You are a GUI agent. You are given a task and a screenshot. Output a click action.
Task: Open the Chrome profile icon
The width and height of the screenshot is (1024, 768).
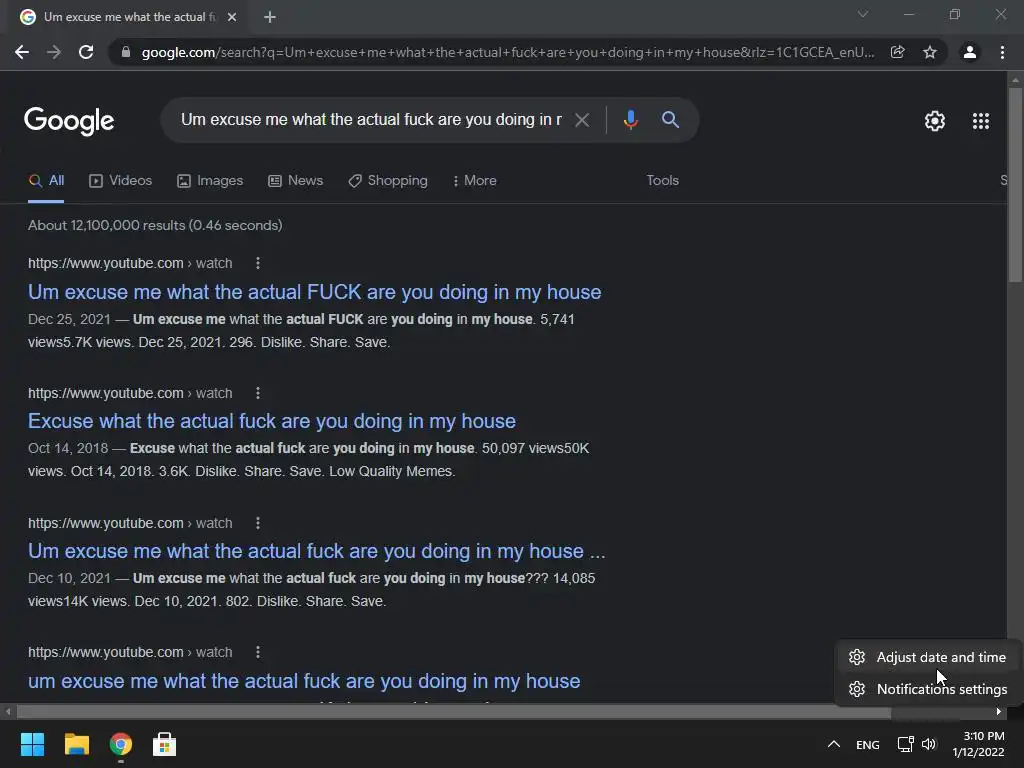970,52
